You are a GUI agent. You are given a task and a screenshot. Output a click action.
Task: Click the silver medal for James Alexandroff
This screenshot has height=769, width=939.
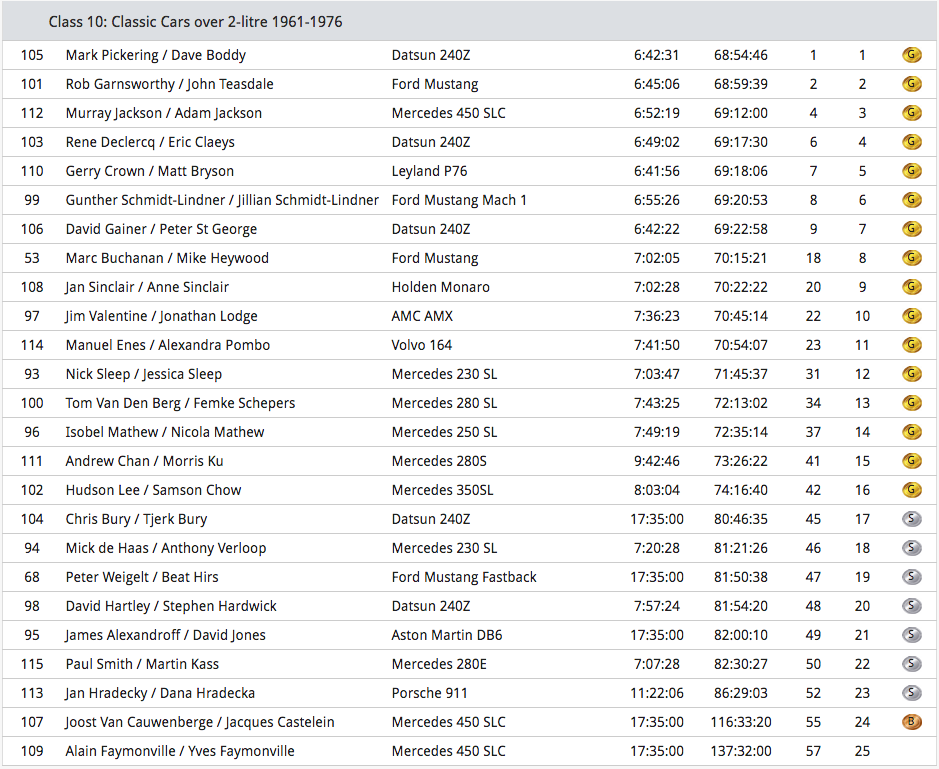(x=911, y=635)
